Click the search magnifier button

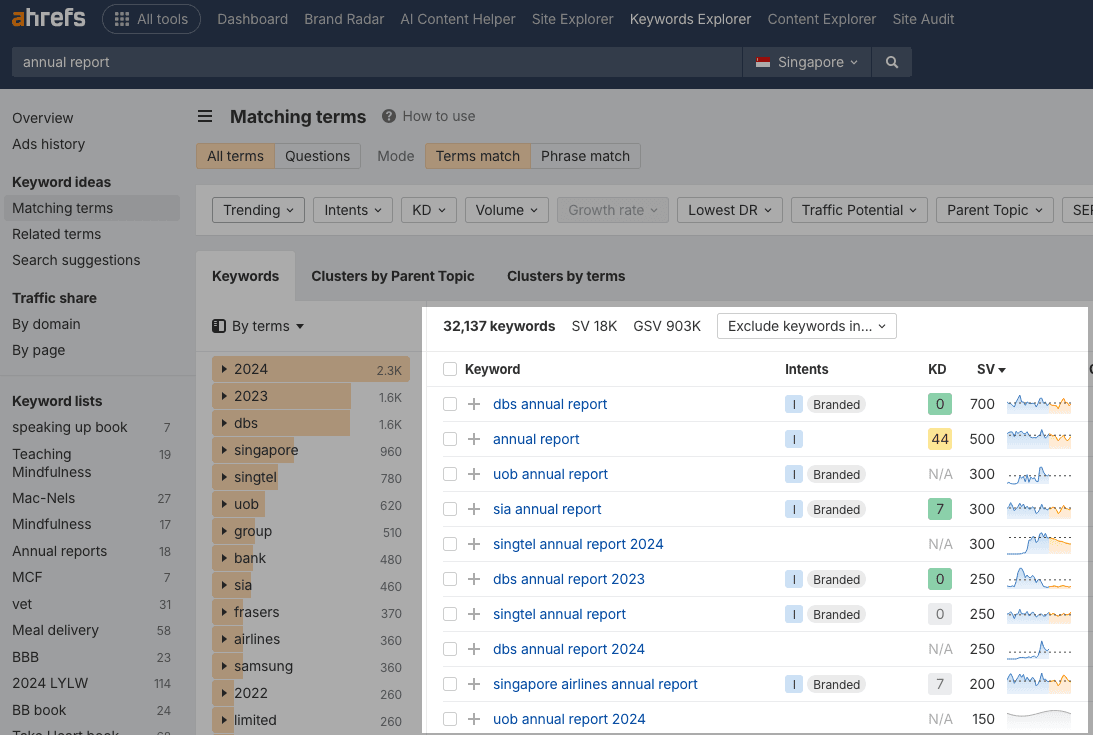[891, 62]
